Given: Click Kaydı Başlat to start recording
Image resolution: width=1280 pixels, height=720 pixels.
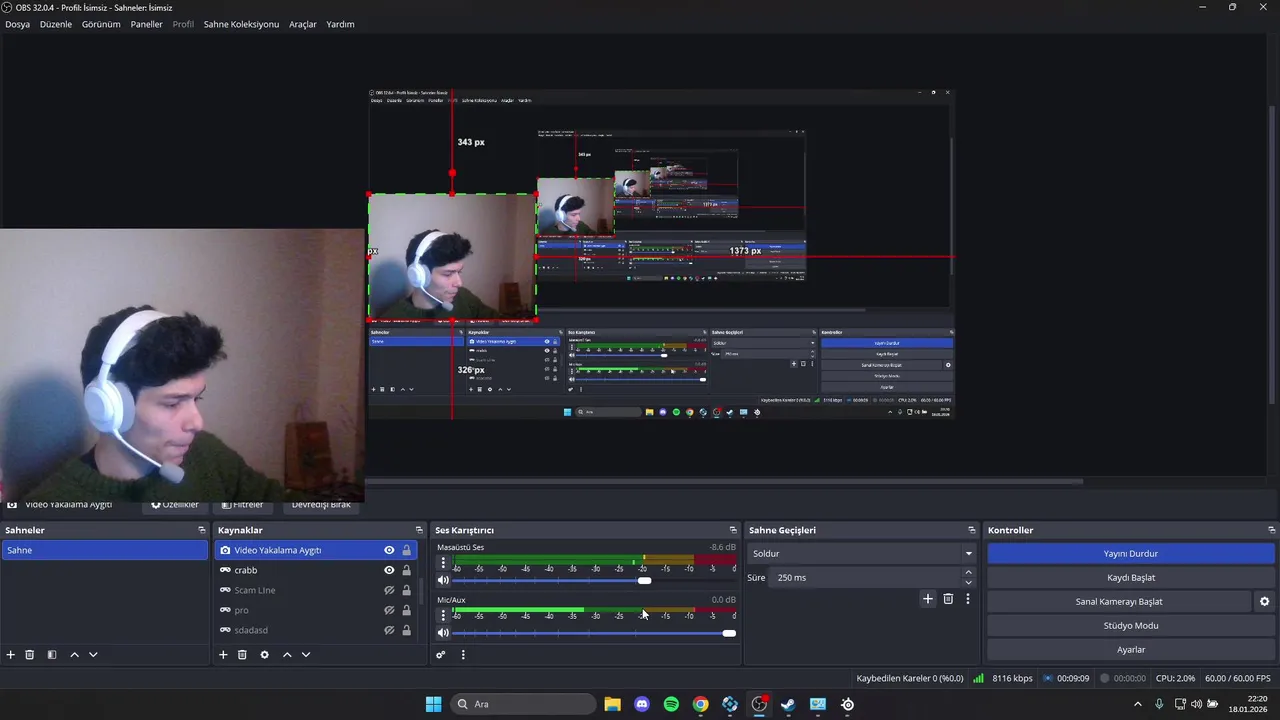Looking at the screenshot, I should [x=1131, y=577].
